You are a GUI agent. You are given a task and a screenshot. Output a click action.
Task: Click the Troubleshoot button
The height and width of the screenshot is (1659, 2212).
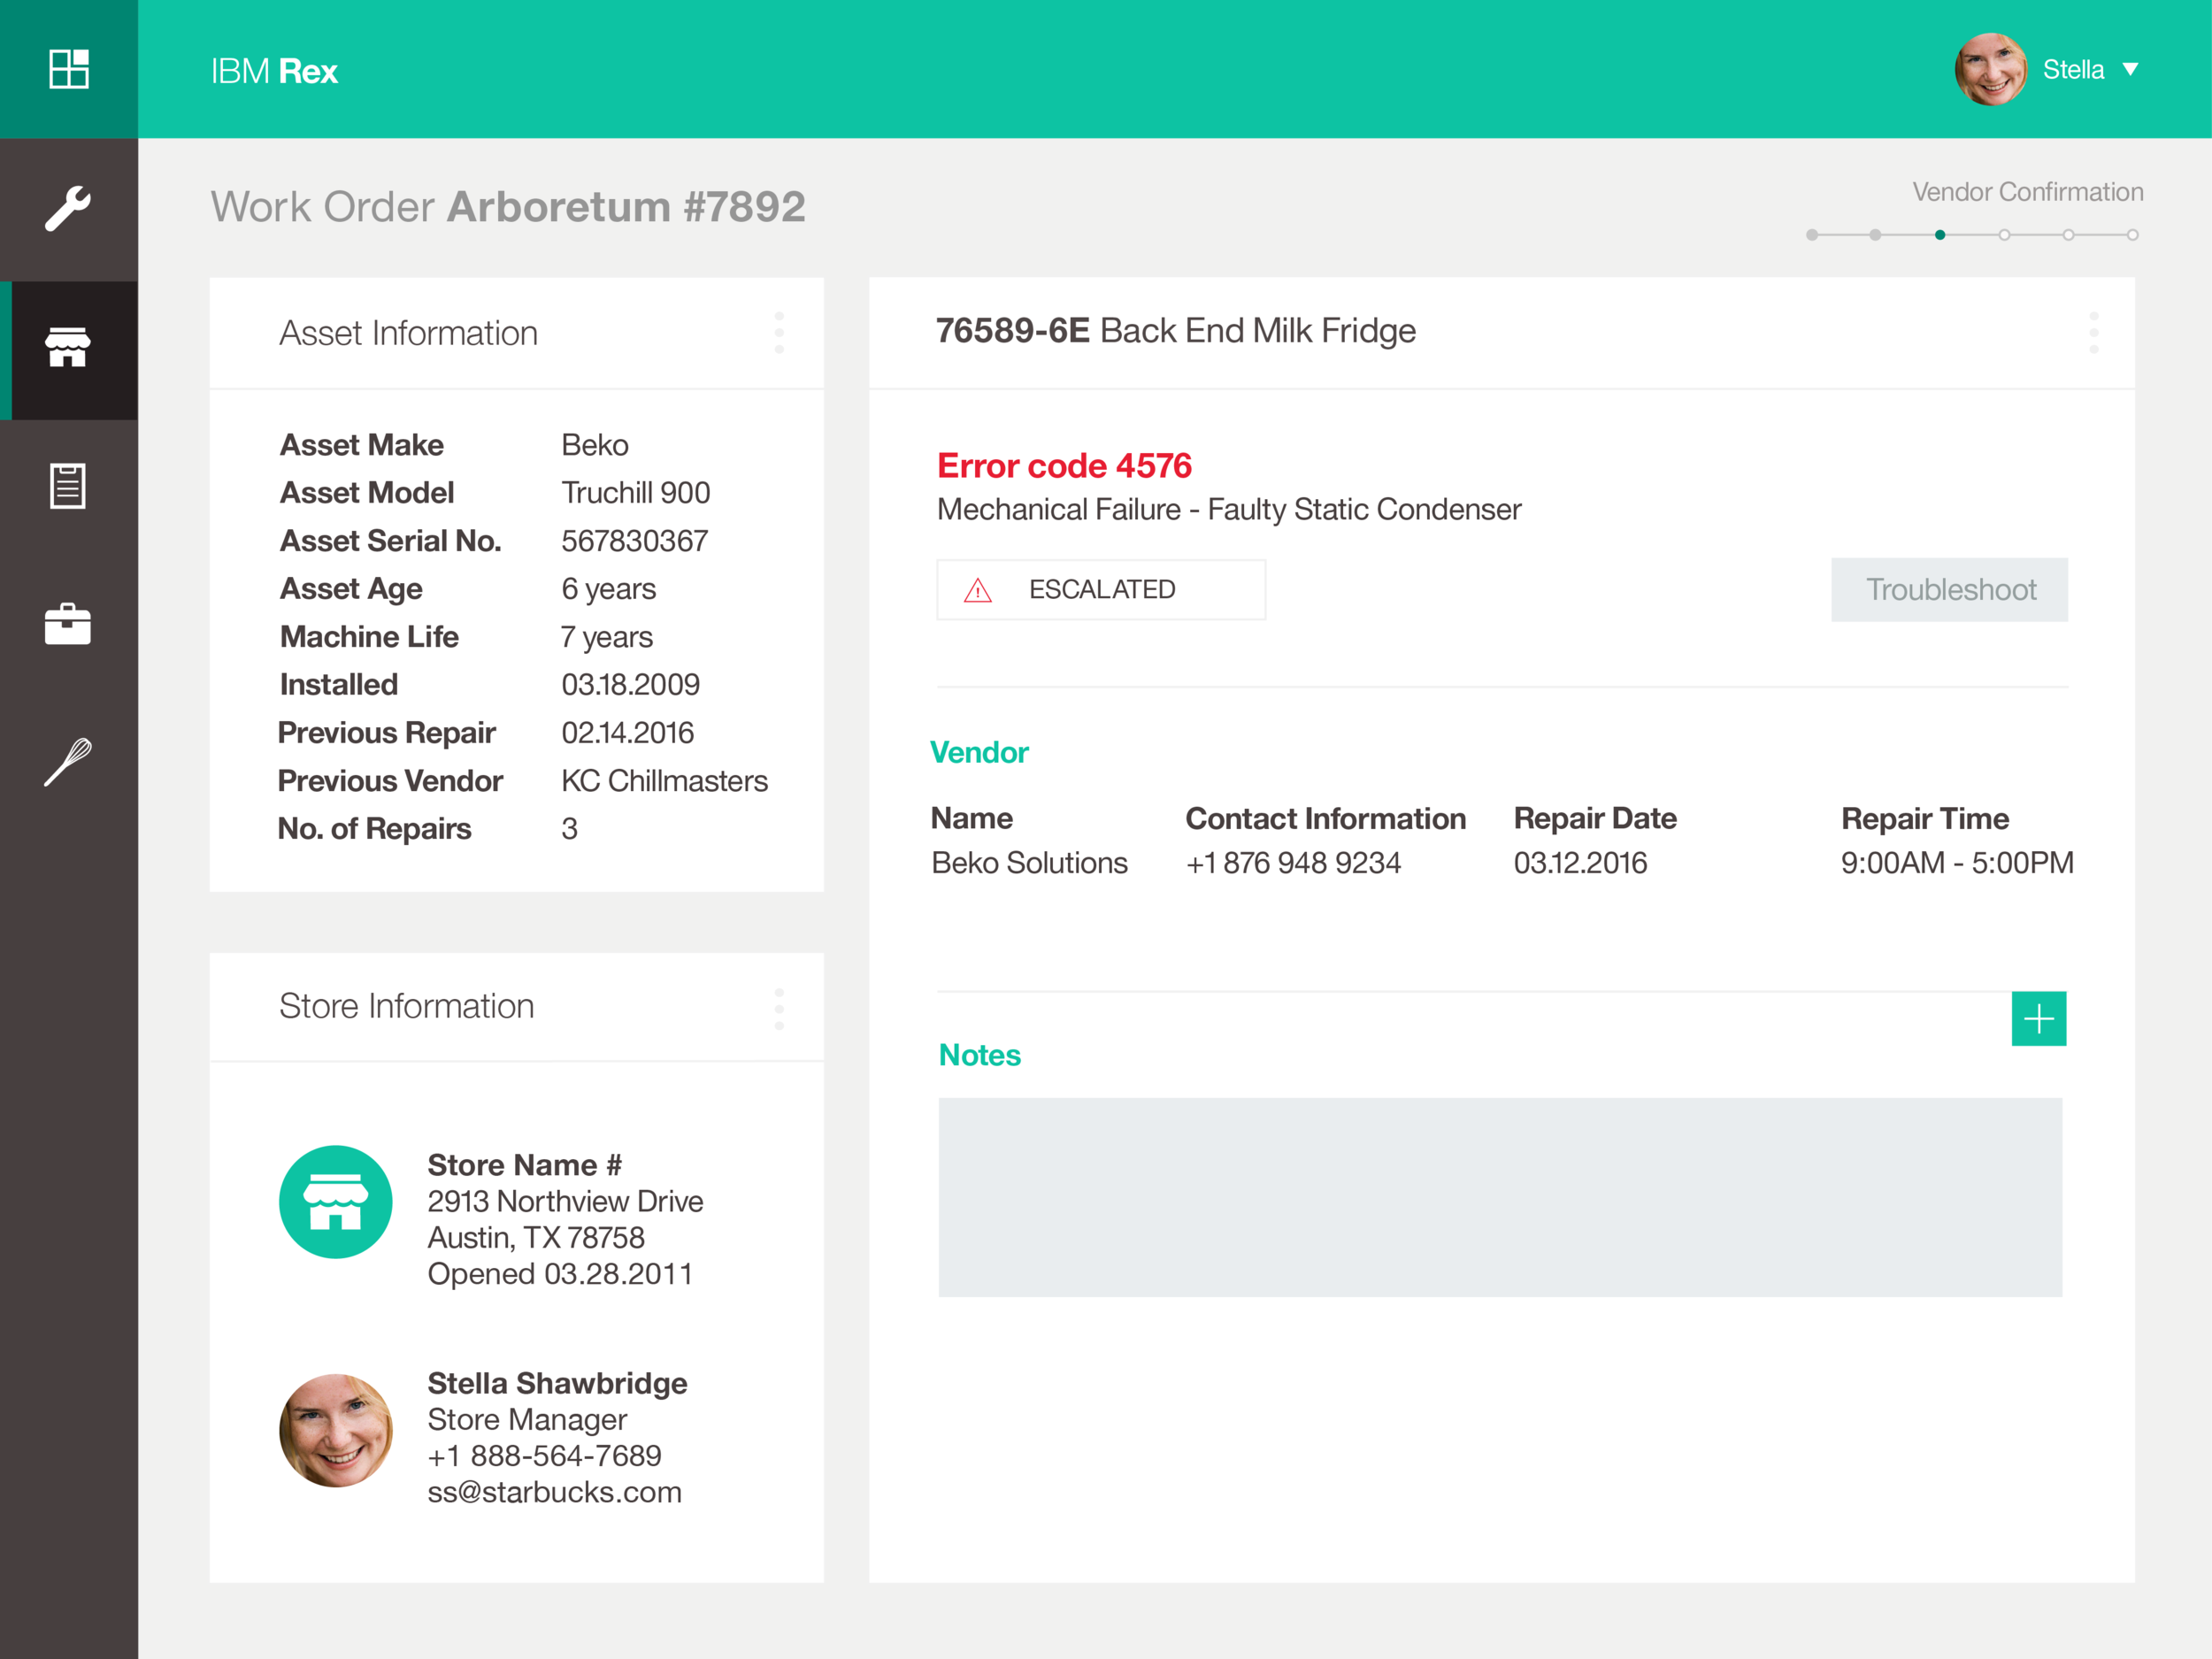[1950, 590]
